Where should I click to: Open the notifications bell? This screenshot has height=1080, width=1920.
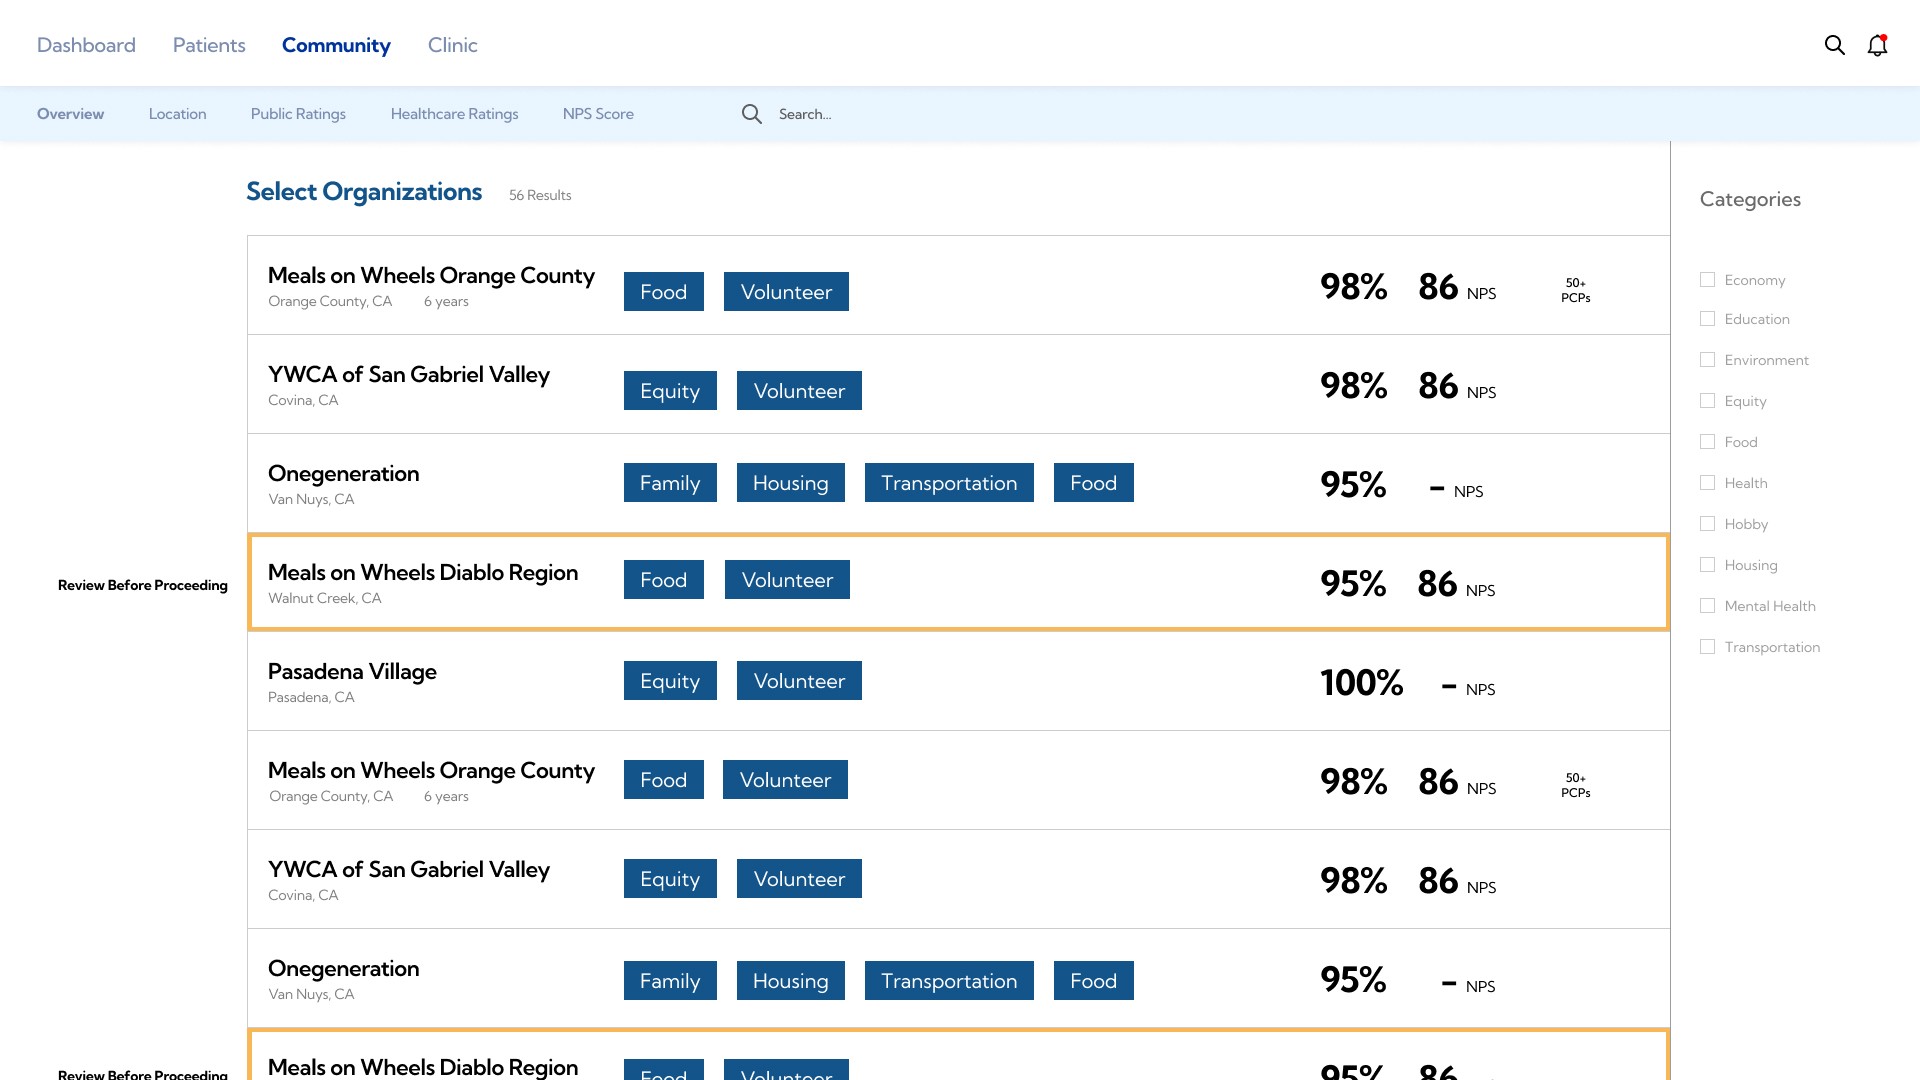click(1877, 45)
